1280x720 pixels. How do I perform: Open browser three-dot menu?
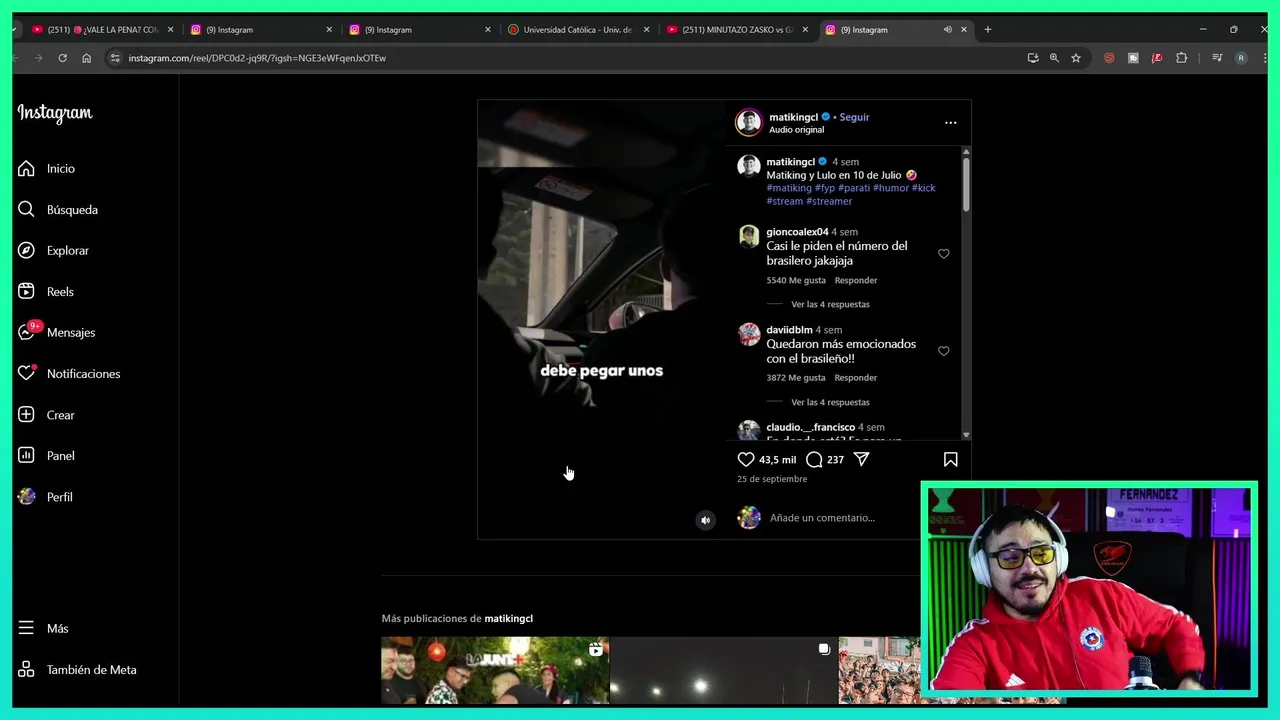(1263, 58)
